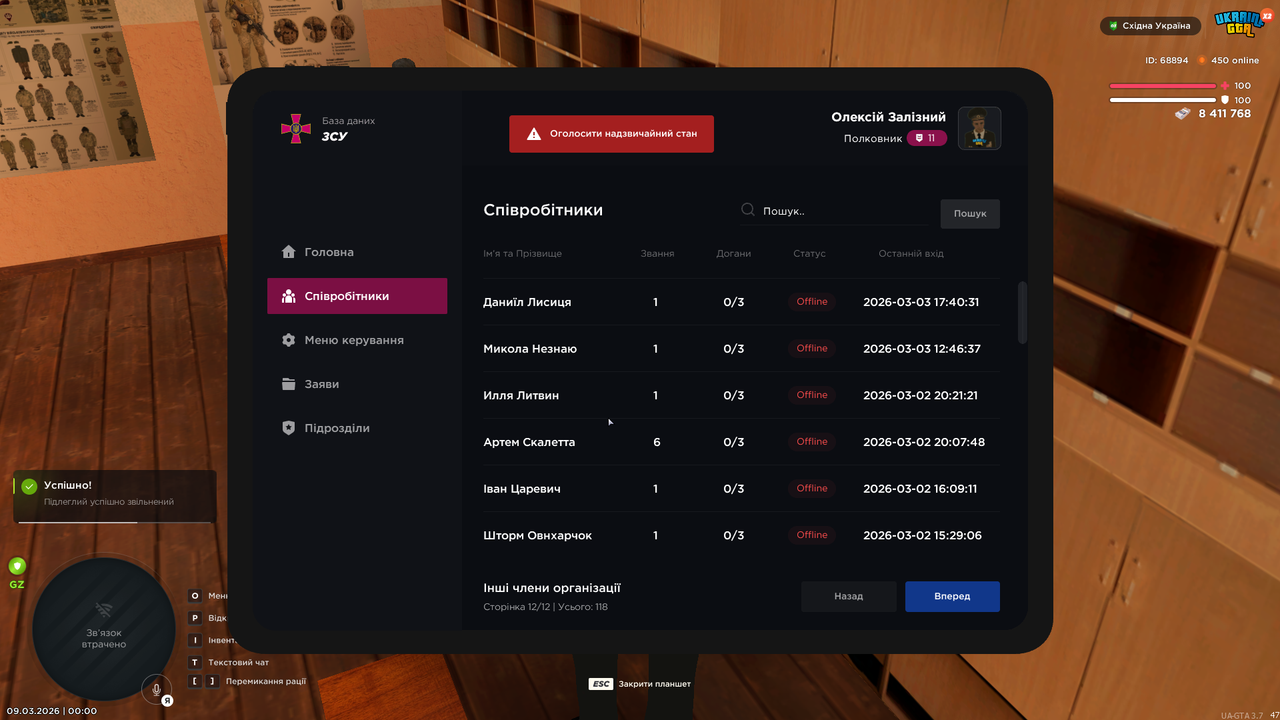
Task: Click the Звання column header
Action: [657, 254]
